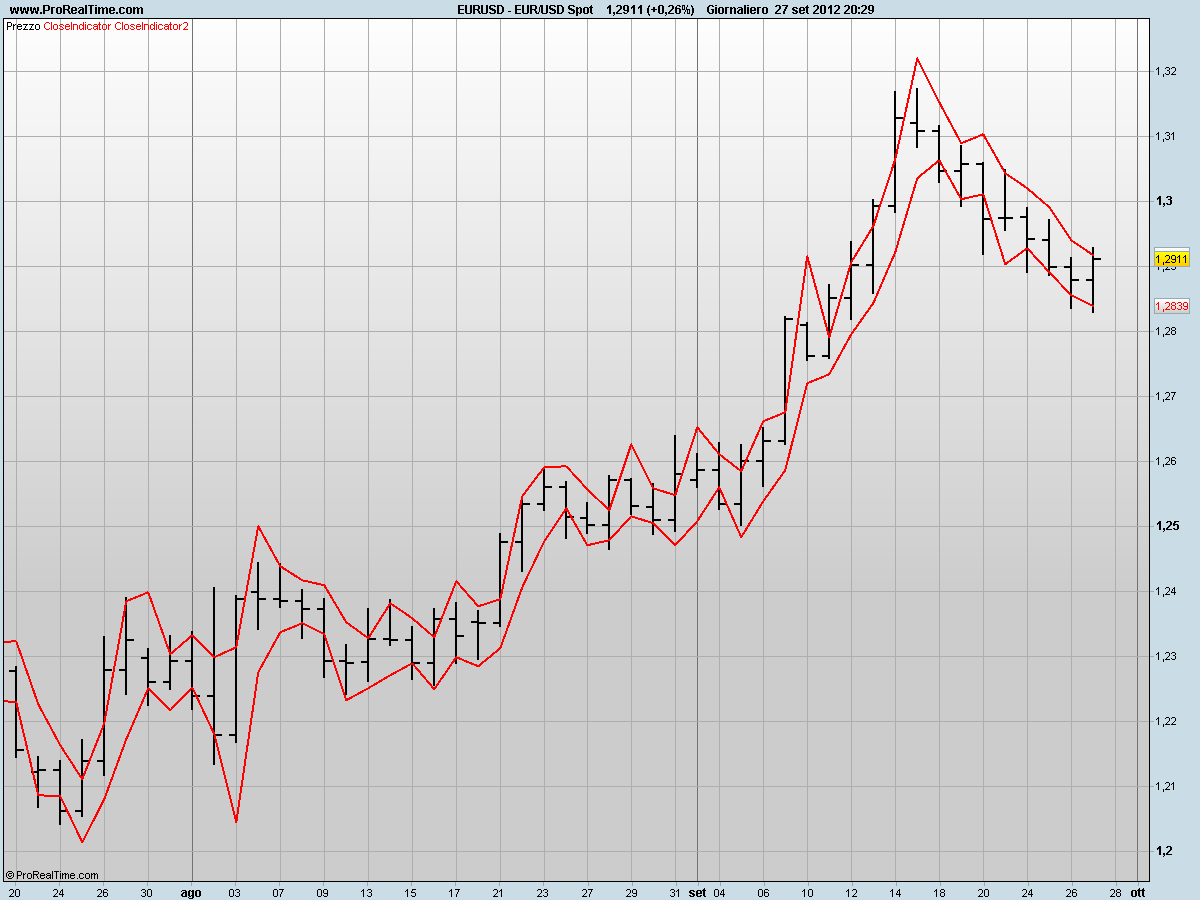This screenshot has width=1200, height=900.
Task: Click the 1,32 price axis label
Action: click(1165, 71)
